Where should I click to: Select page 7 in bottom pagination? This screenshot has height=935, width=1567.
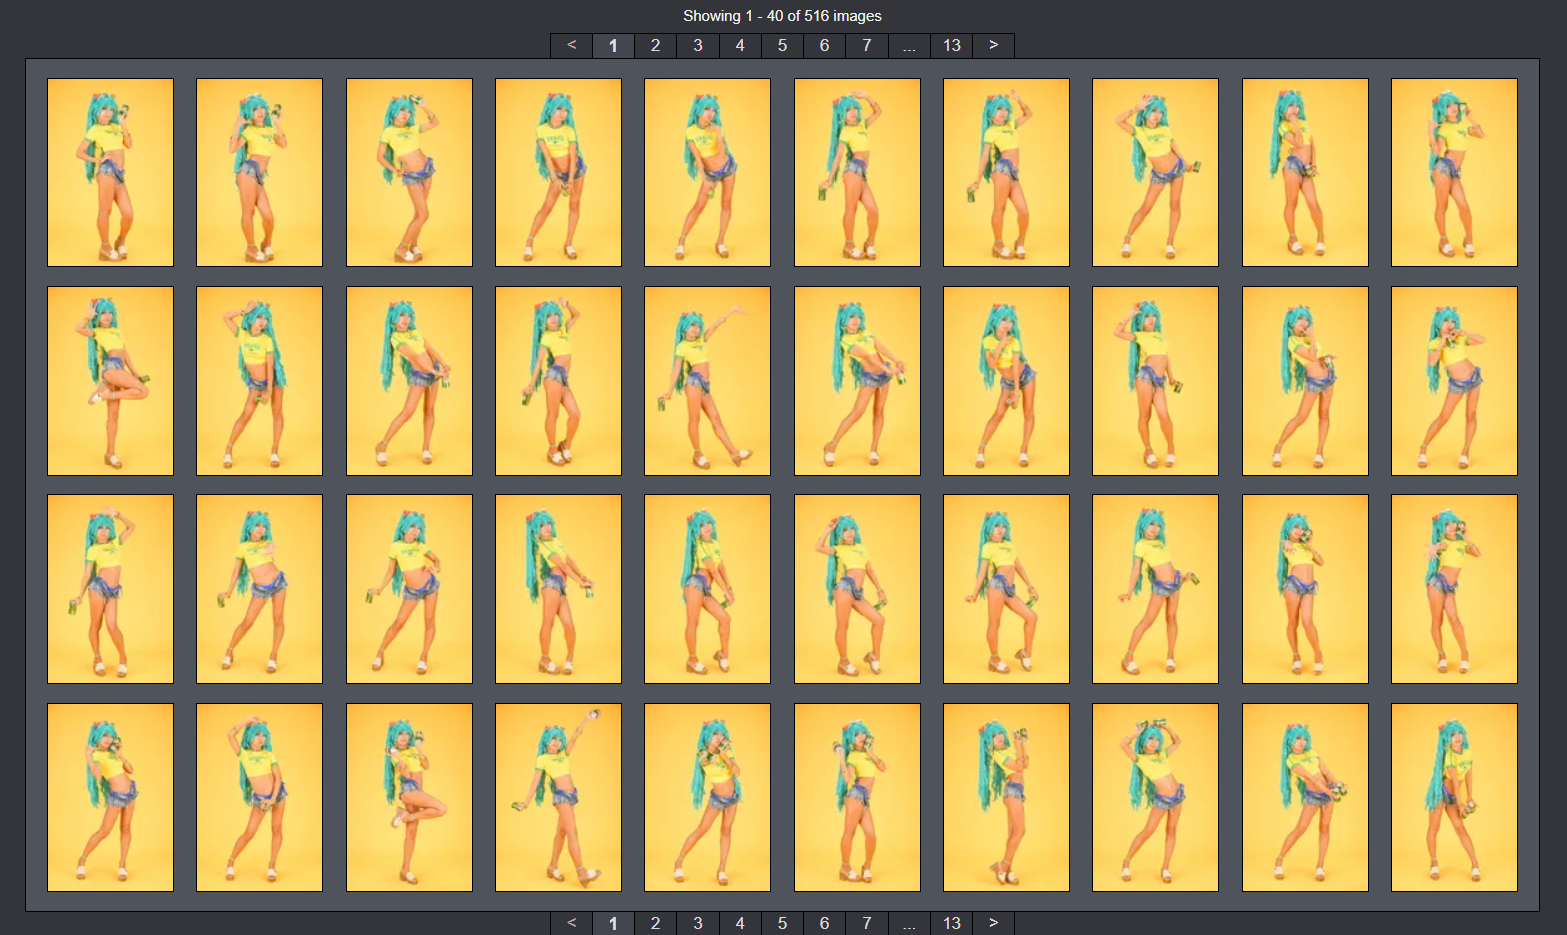click(x=866, y=923)
